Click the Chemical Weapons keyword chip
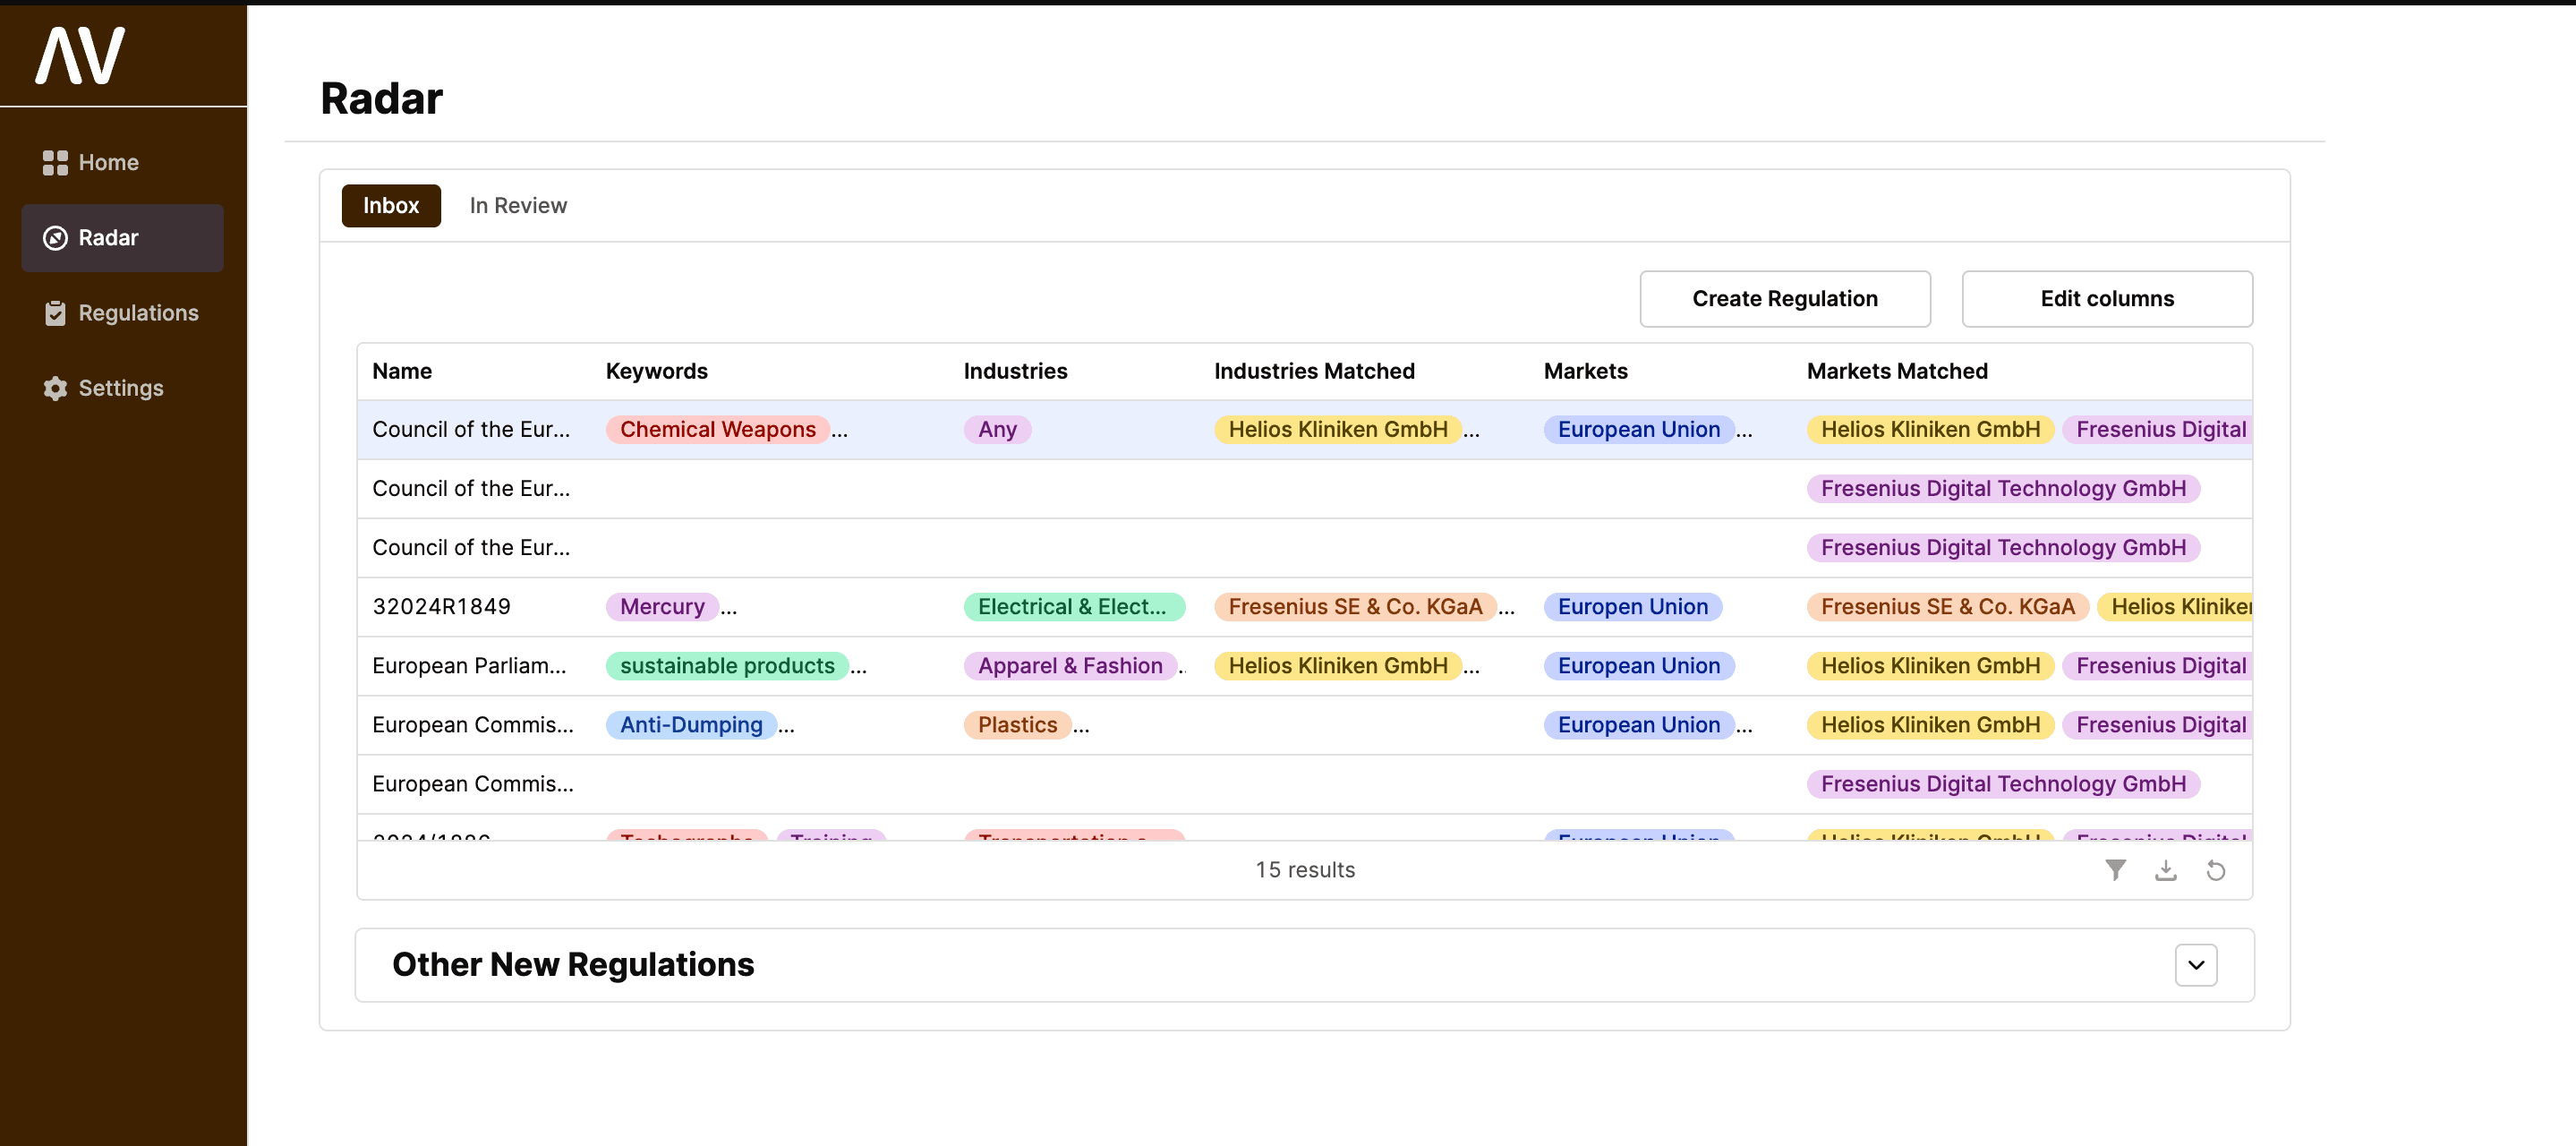Screen dimensions: 2576x1146 point(717,429)
